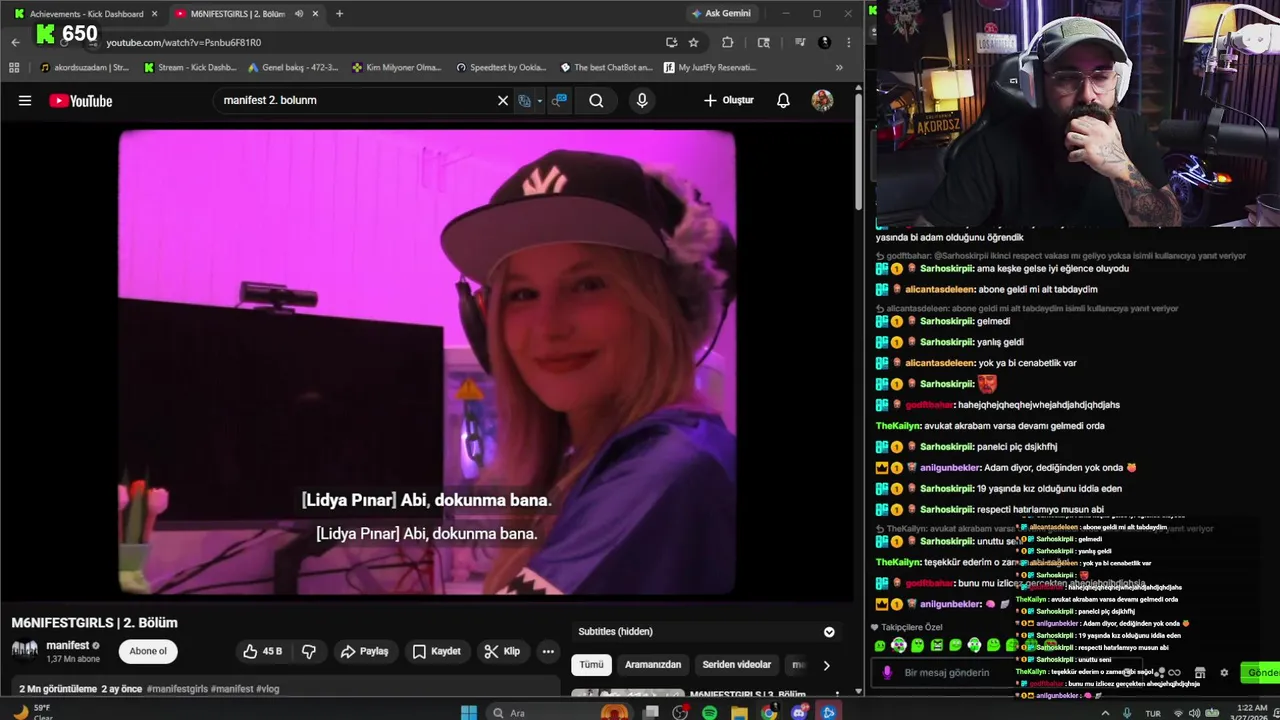
Task: Open The best ChatBot bookmark
Action: [606, 68]
